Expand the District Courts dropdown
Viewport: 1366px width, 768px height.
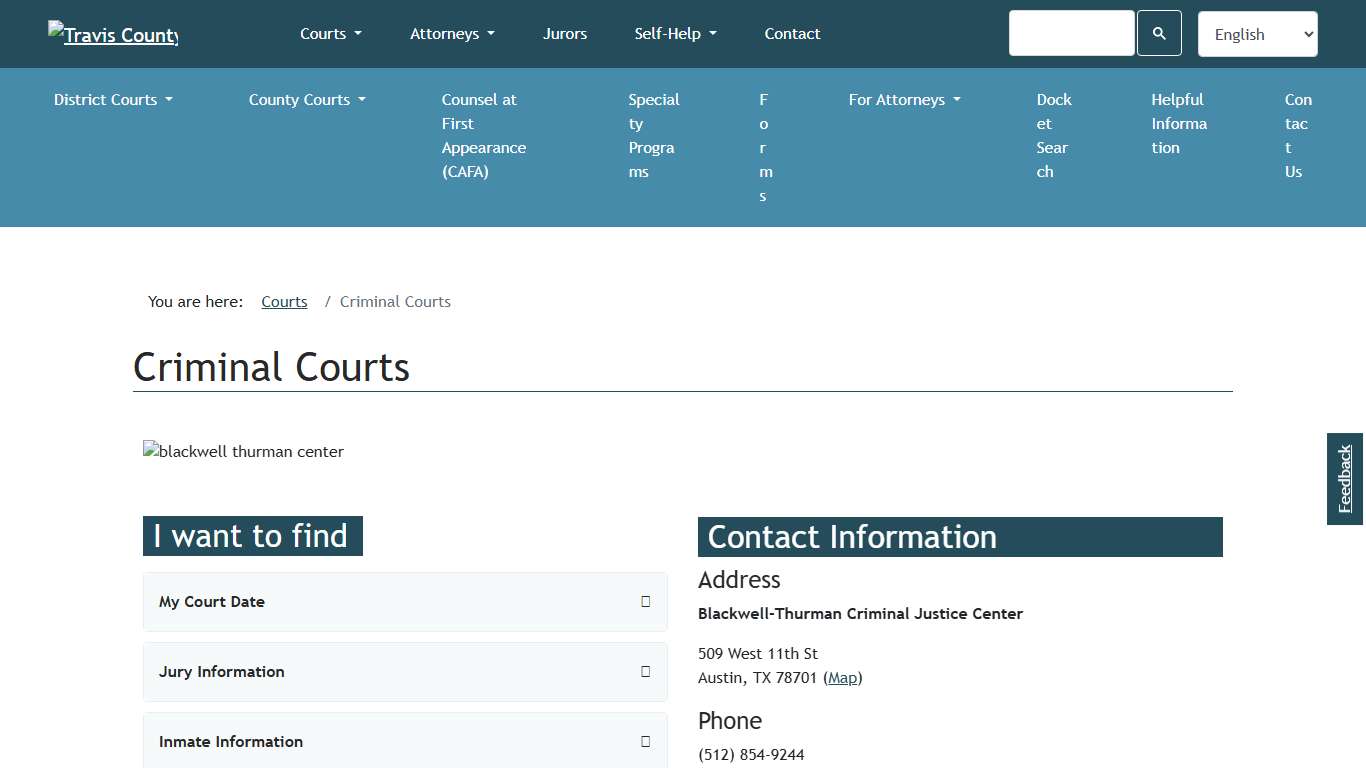pos(112,99)
